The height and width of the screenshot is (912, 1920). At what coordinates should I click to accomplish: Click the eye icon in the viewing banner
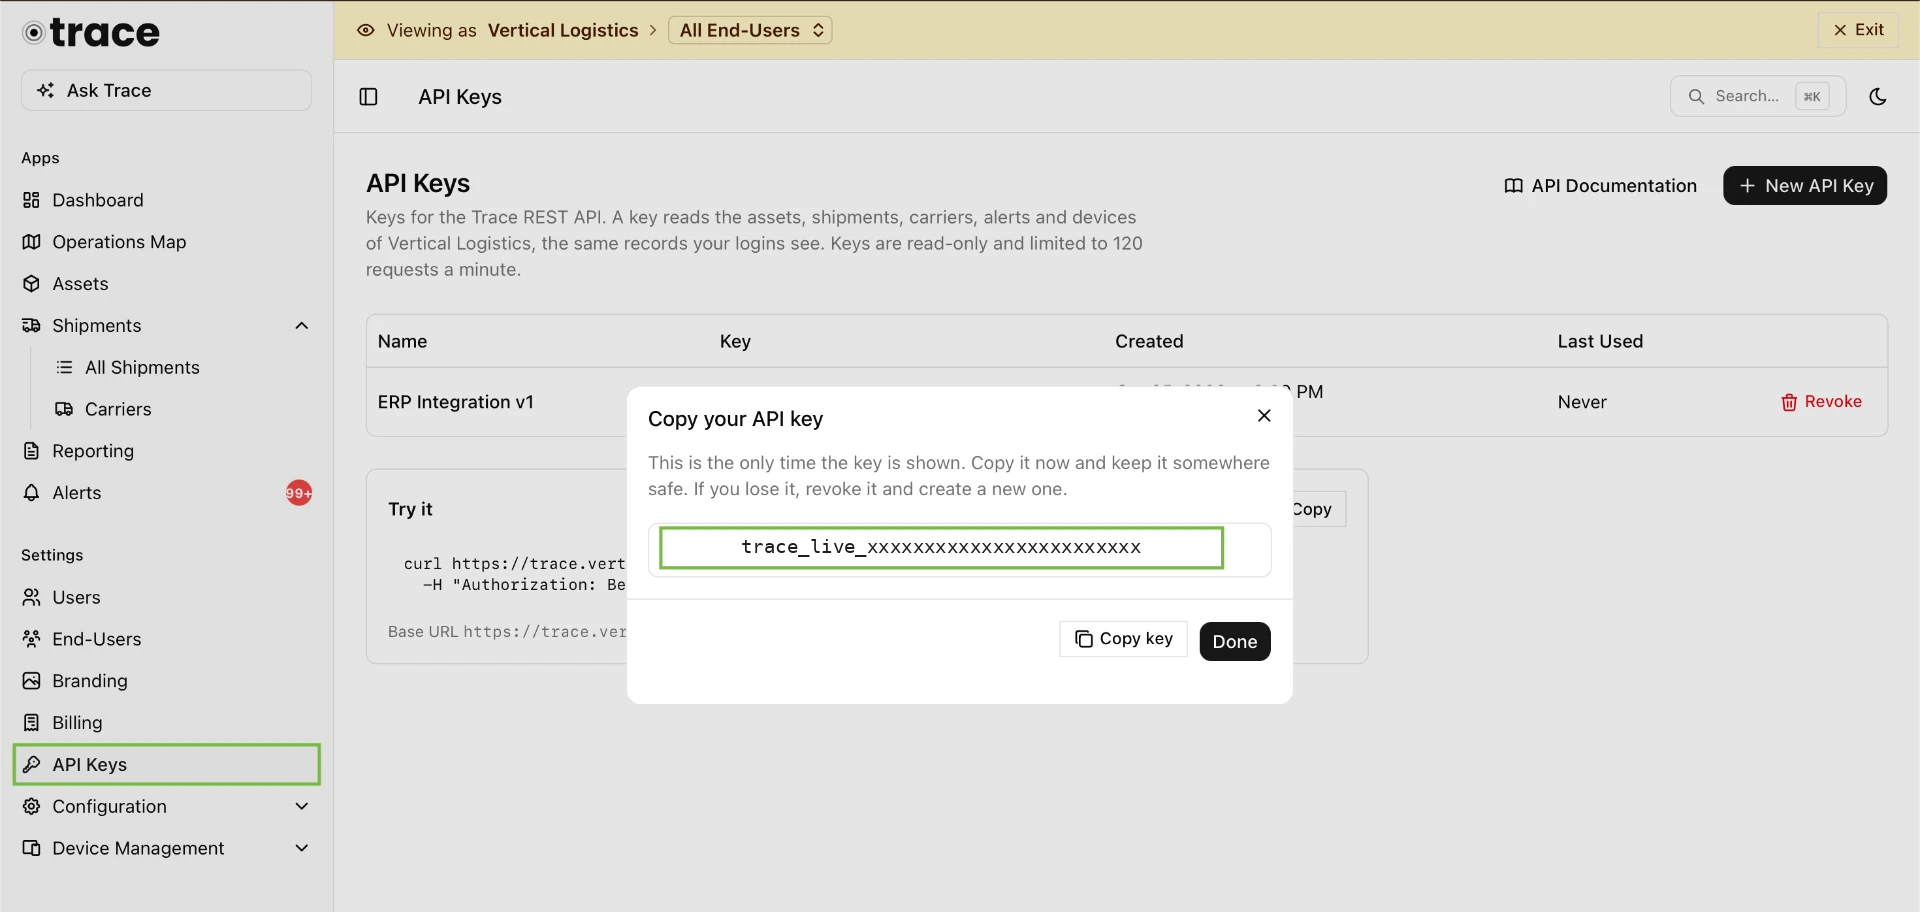point(366,30)
